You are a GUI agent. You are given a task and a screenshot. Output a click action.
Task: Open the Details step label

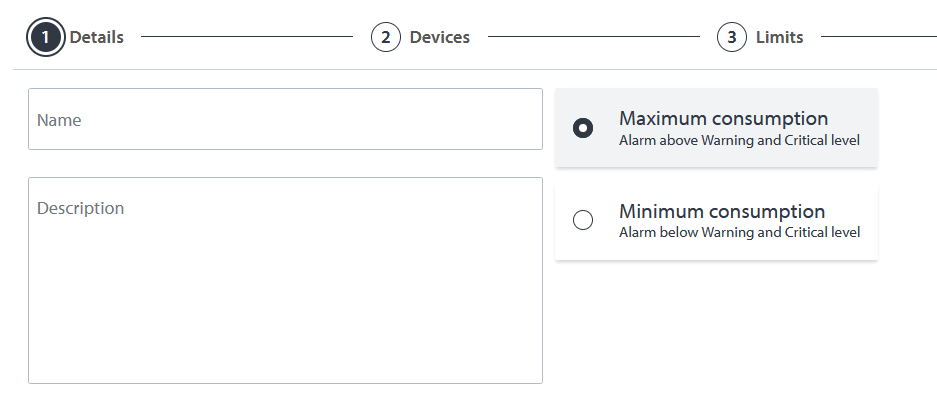(x=97, y=38)
